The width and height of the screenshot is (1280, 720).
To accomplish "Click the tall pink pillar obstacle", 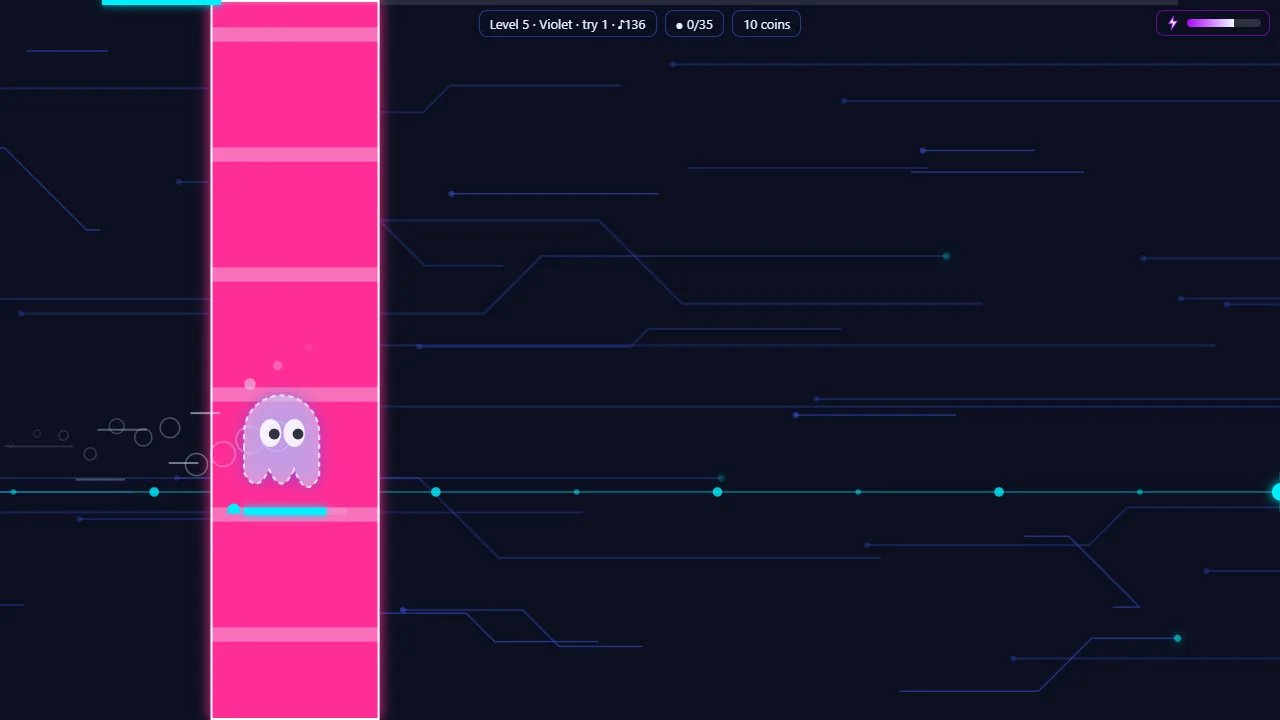I will [295, 360].
